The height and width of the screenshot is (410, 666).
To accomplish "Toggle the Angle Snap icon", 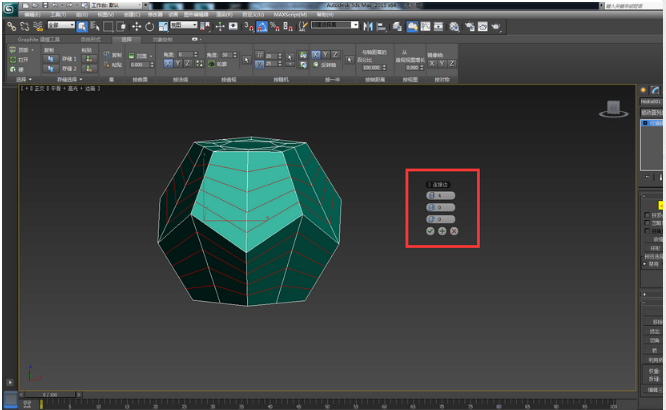I will 262,27.
